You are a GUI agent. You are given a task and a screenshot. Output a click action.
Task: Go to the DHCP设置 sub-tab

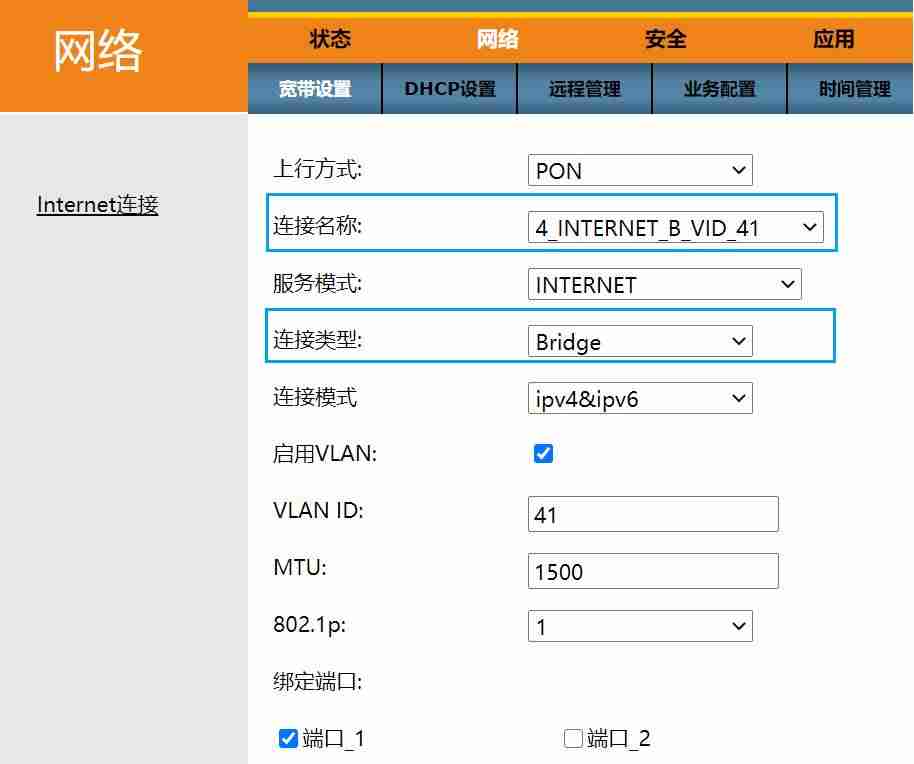click(x=450, y=89)
